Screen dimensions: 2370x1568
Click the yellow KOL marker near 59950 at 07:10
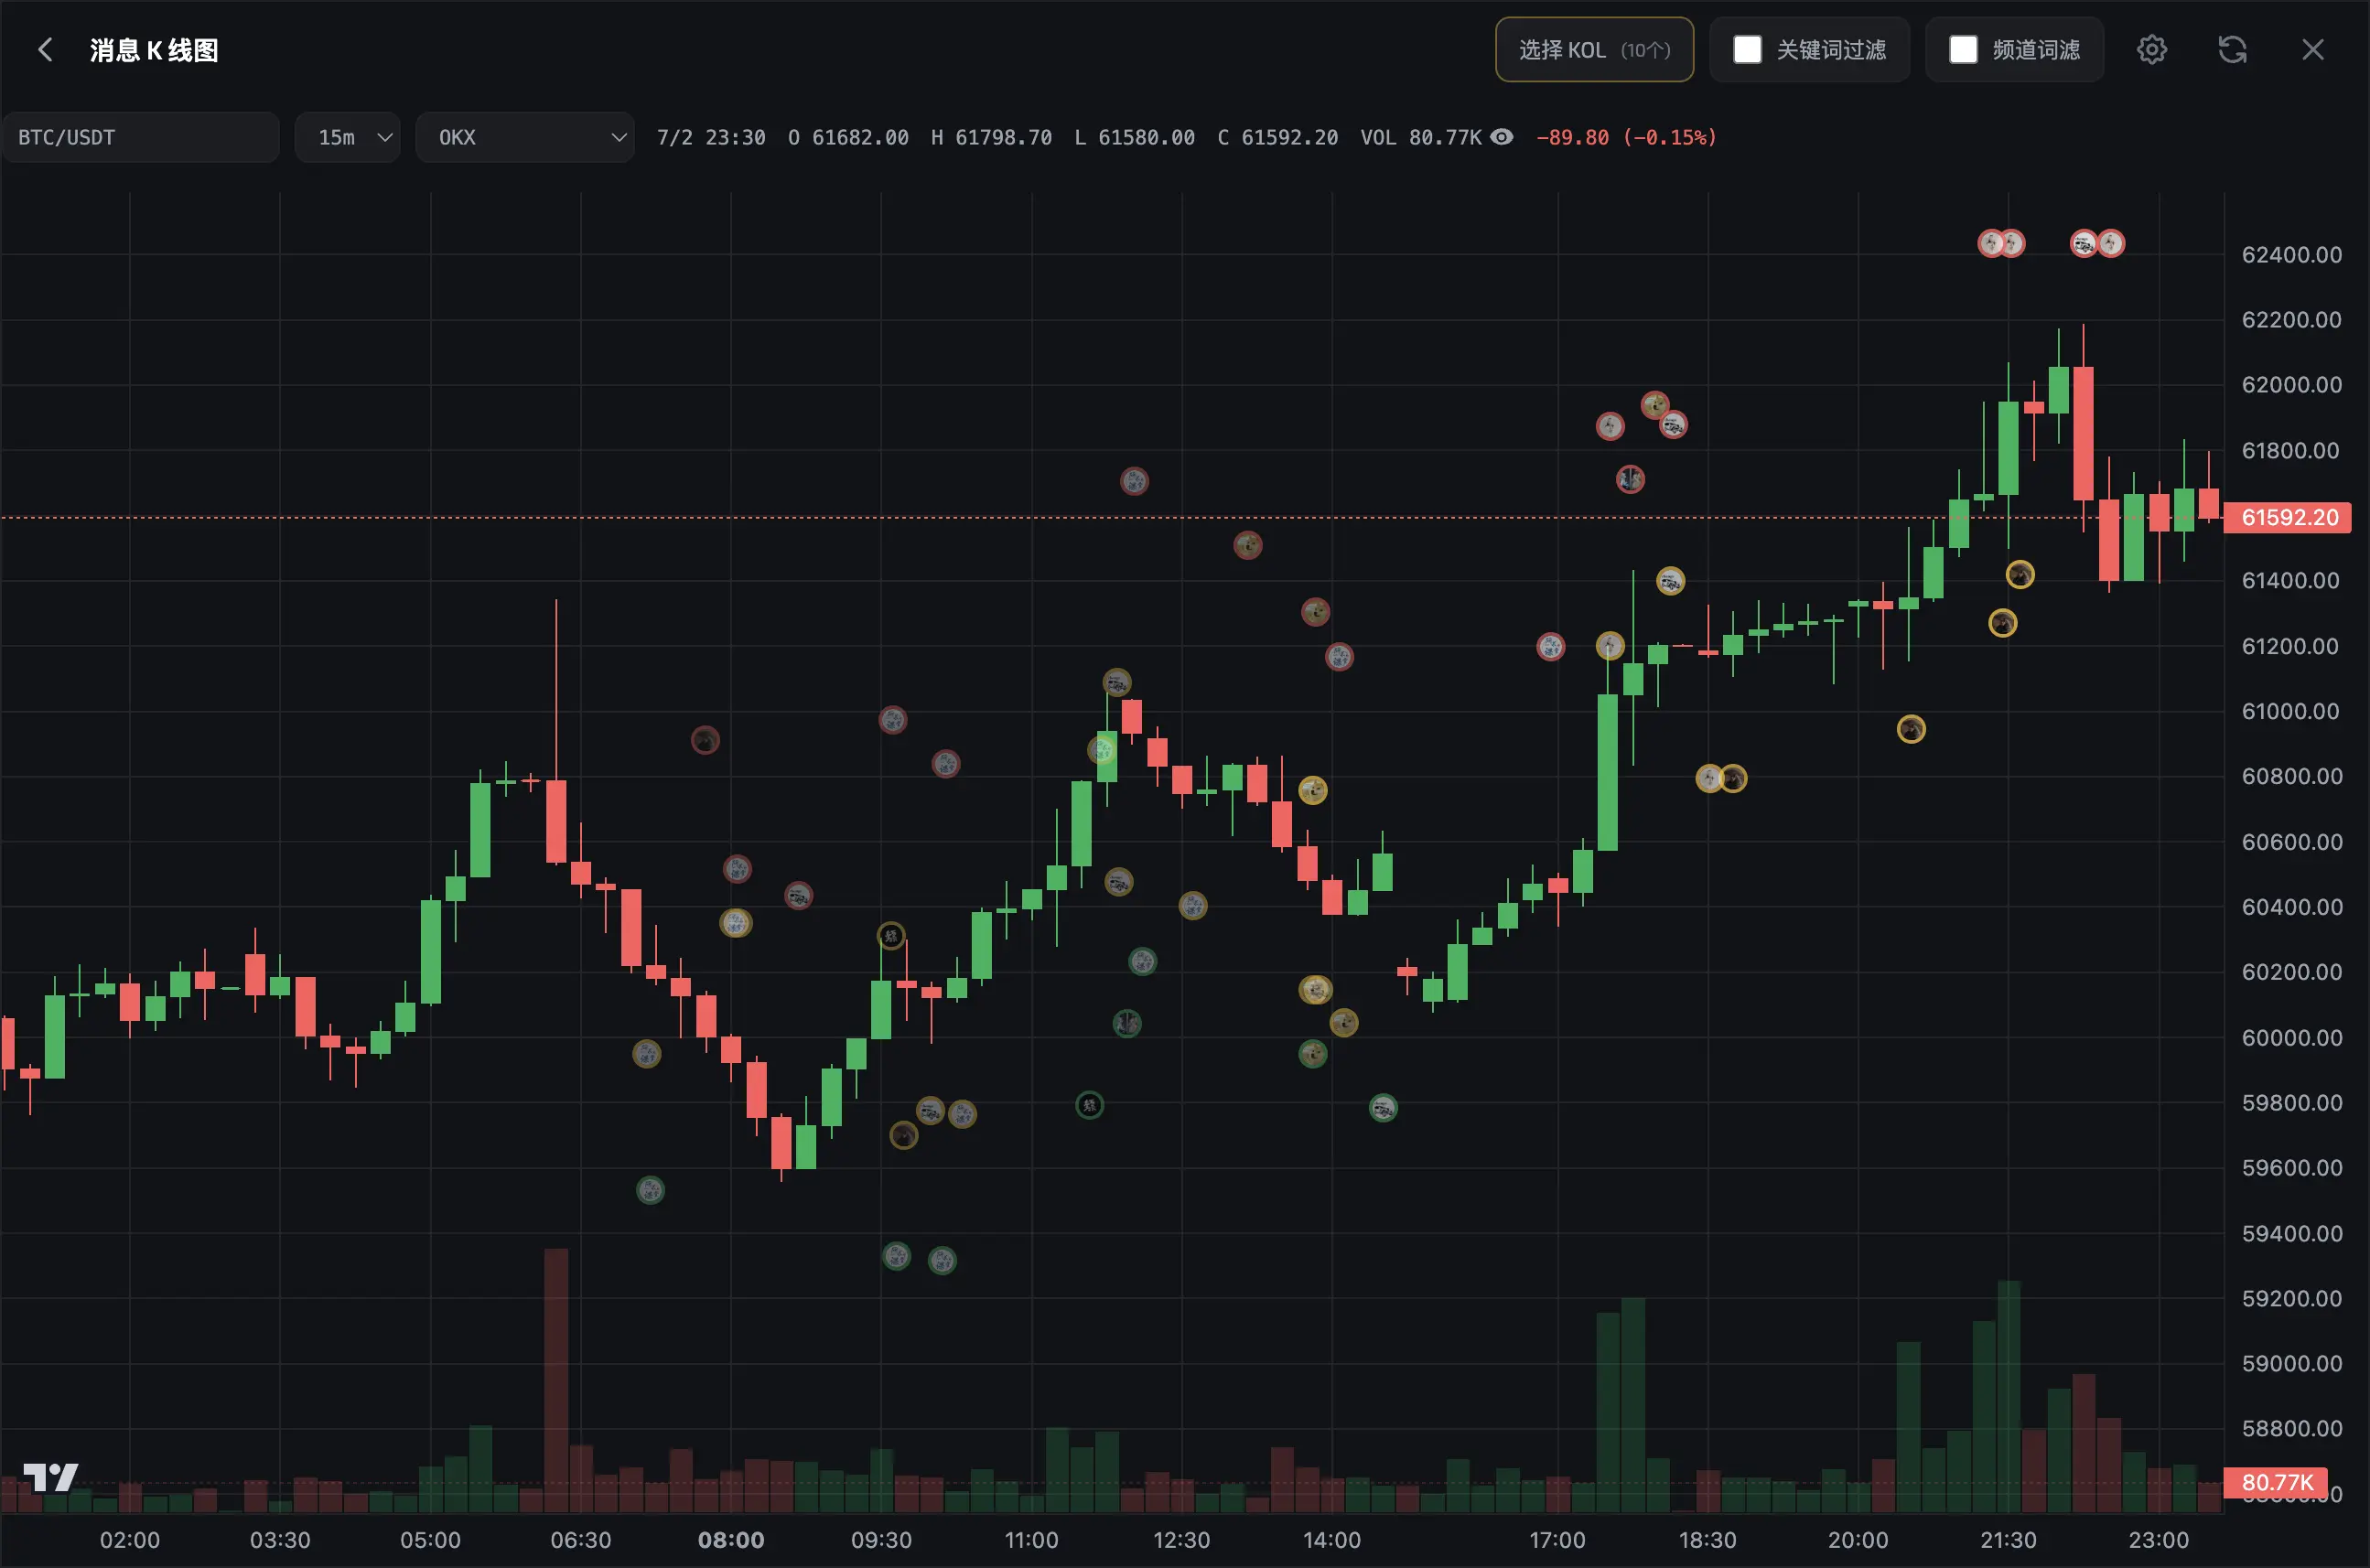click(x=647, y=1053)
